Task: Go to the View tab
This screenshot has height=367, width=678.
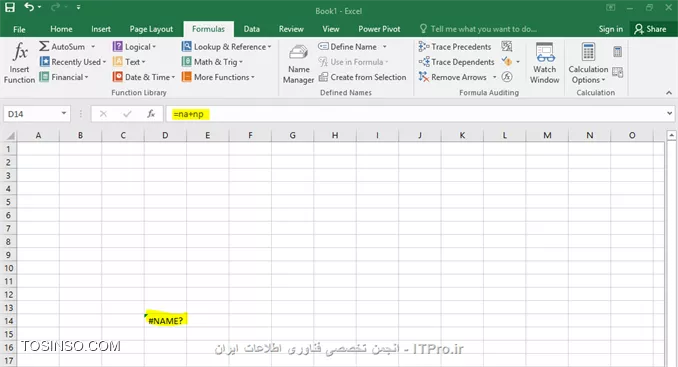Action: (x=330, y=29)
